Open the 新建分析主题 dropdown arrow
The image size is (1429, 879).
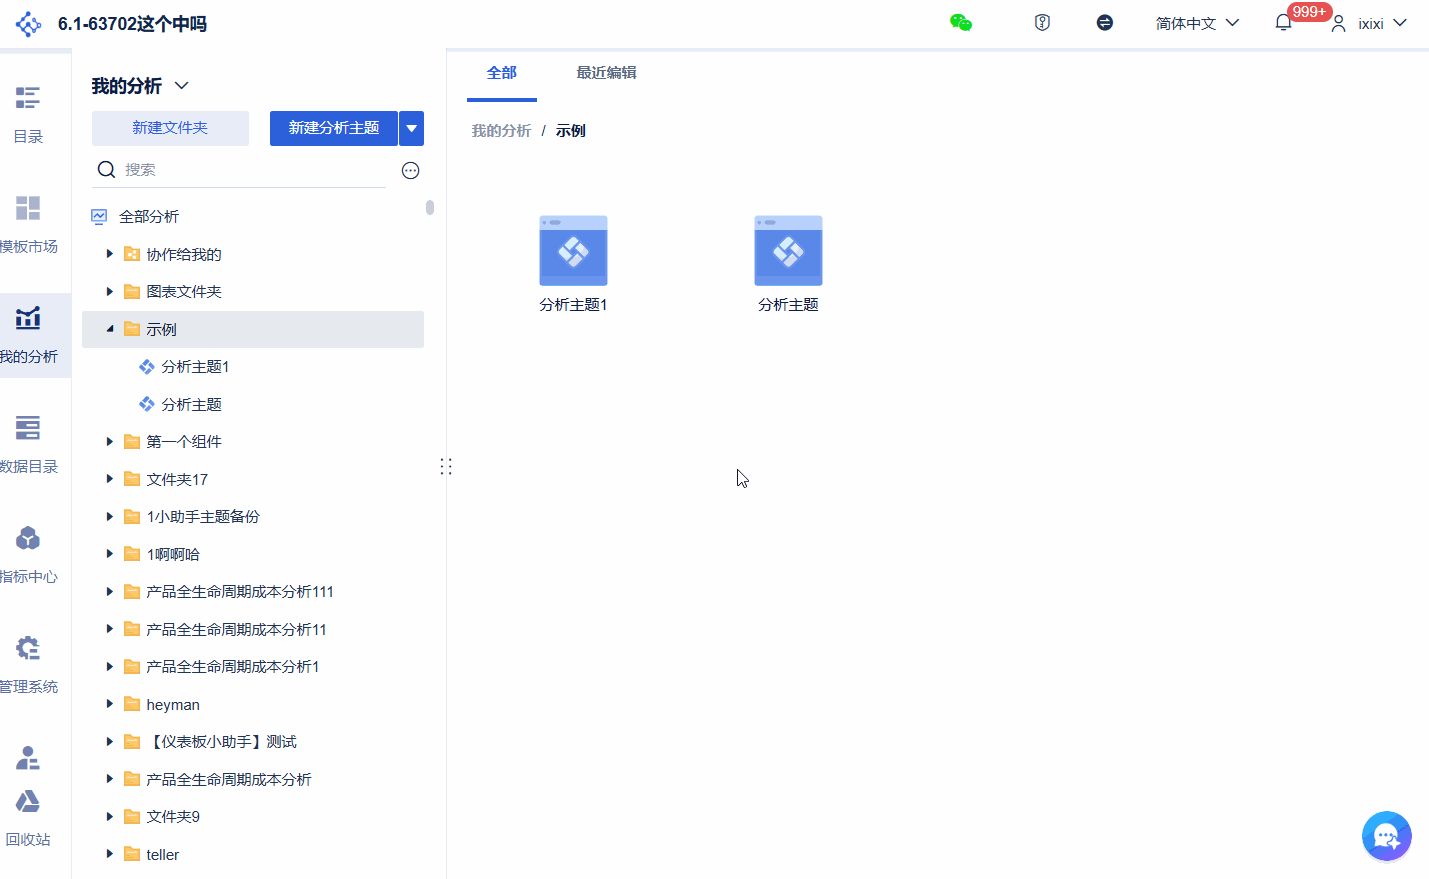tap(412, 128)
